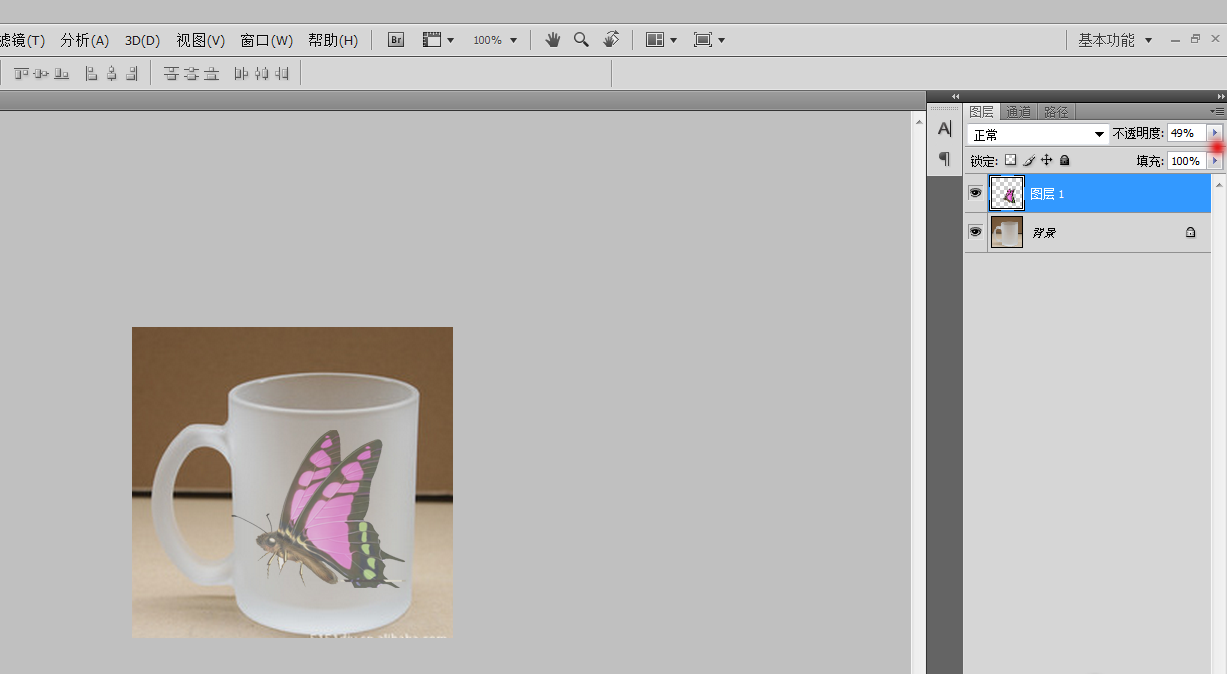Launch Adobe Bridge with the Br icon
This screenshot has width=1227, height=674.
[396, 40]
